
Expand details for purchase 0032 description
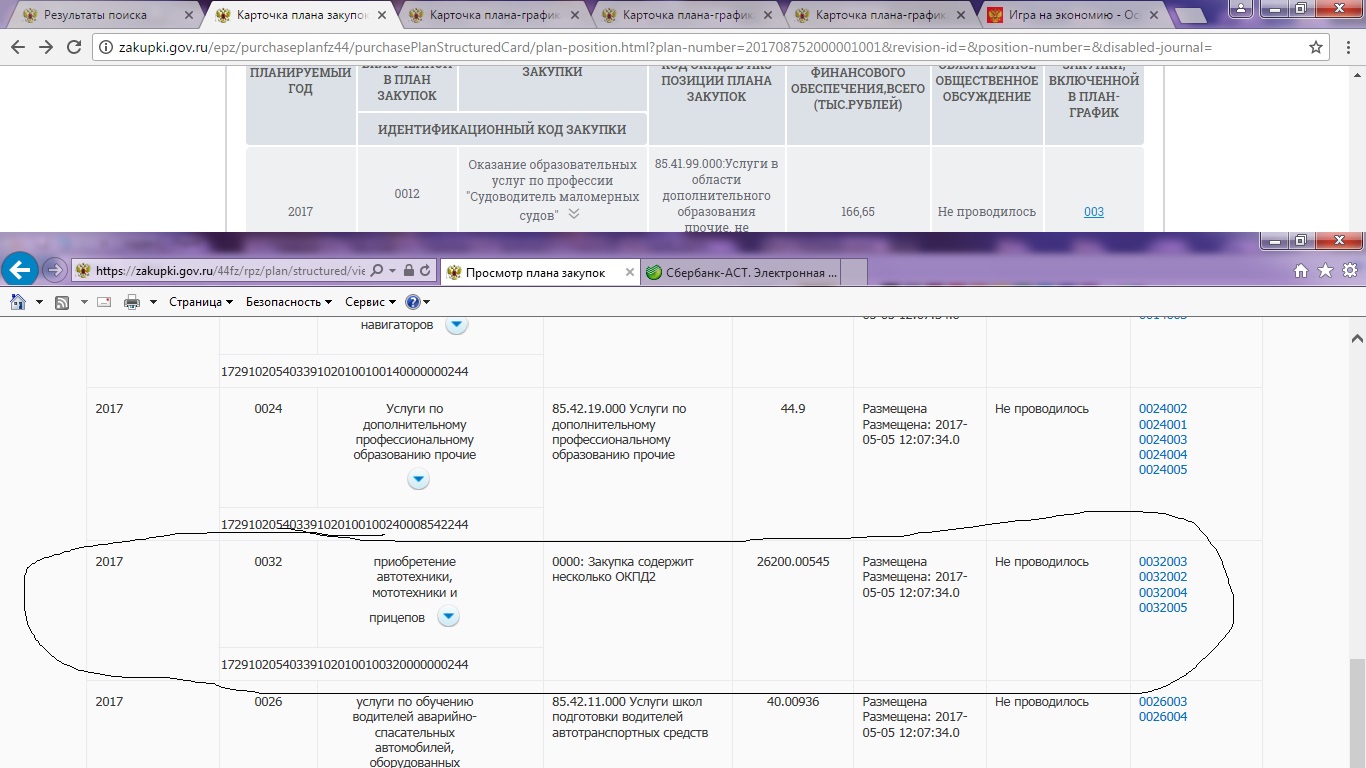point(449,617)
